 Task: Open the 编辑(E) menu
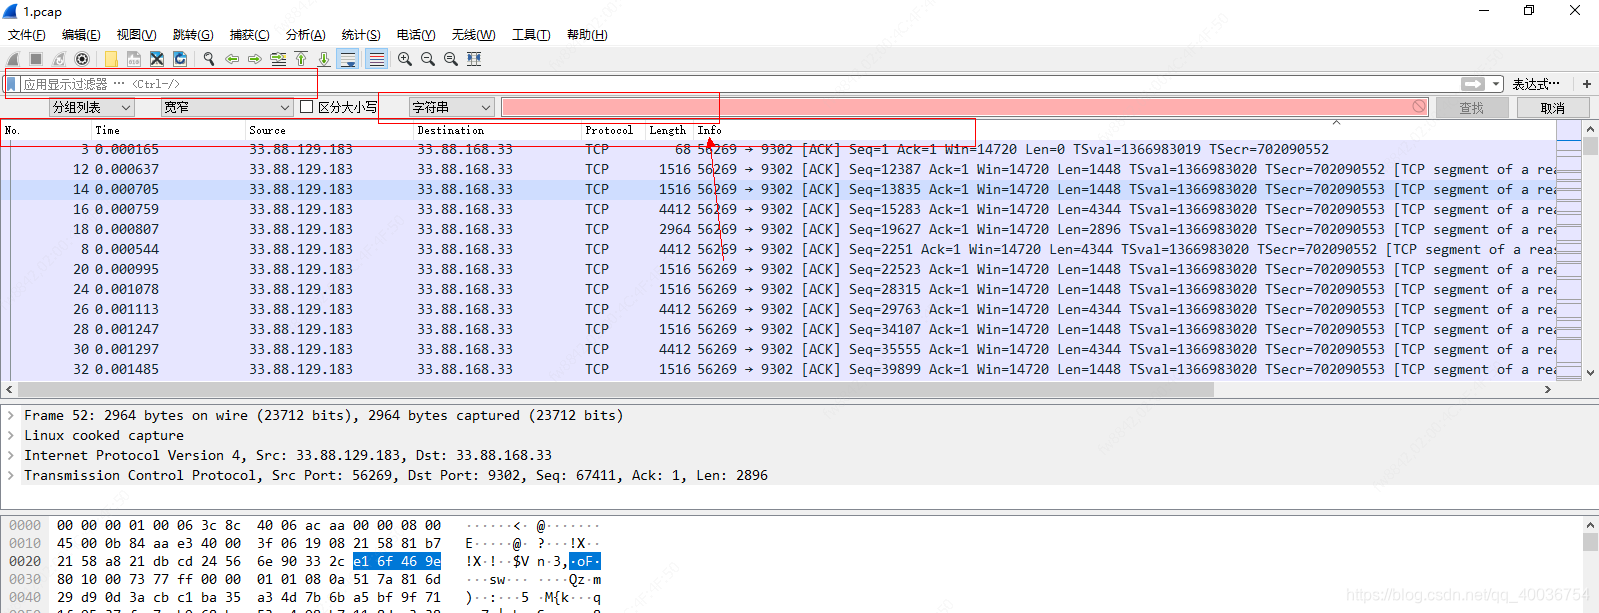click(x=81, y=35)
